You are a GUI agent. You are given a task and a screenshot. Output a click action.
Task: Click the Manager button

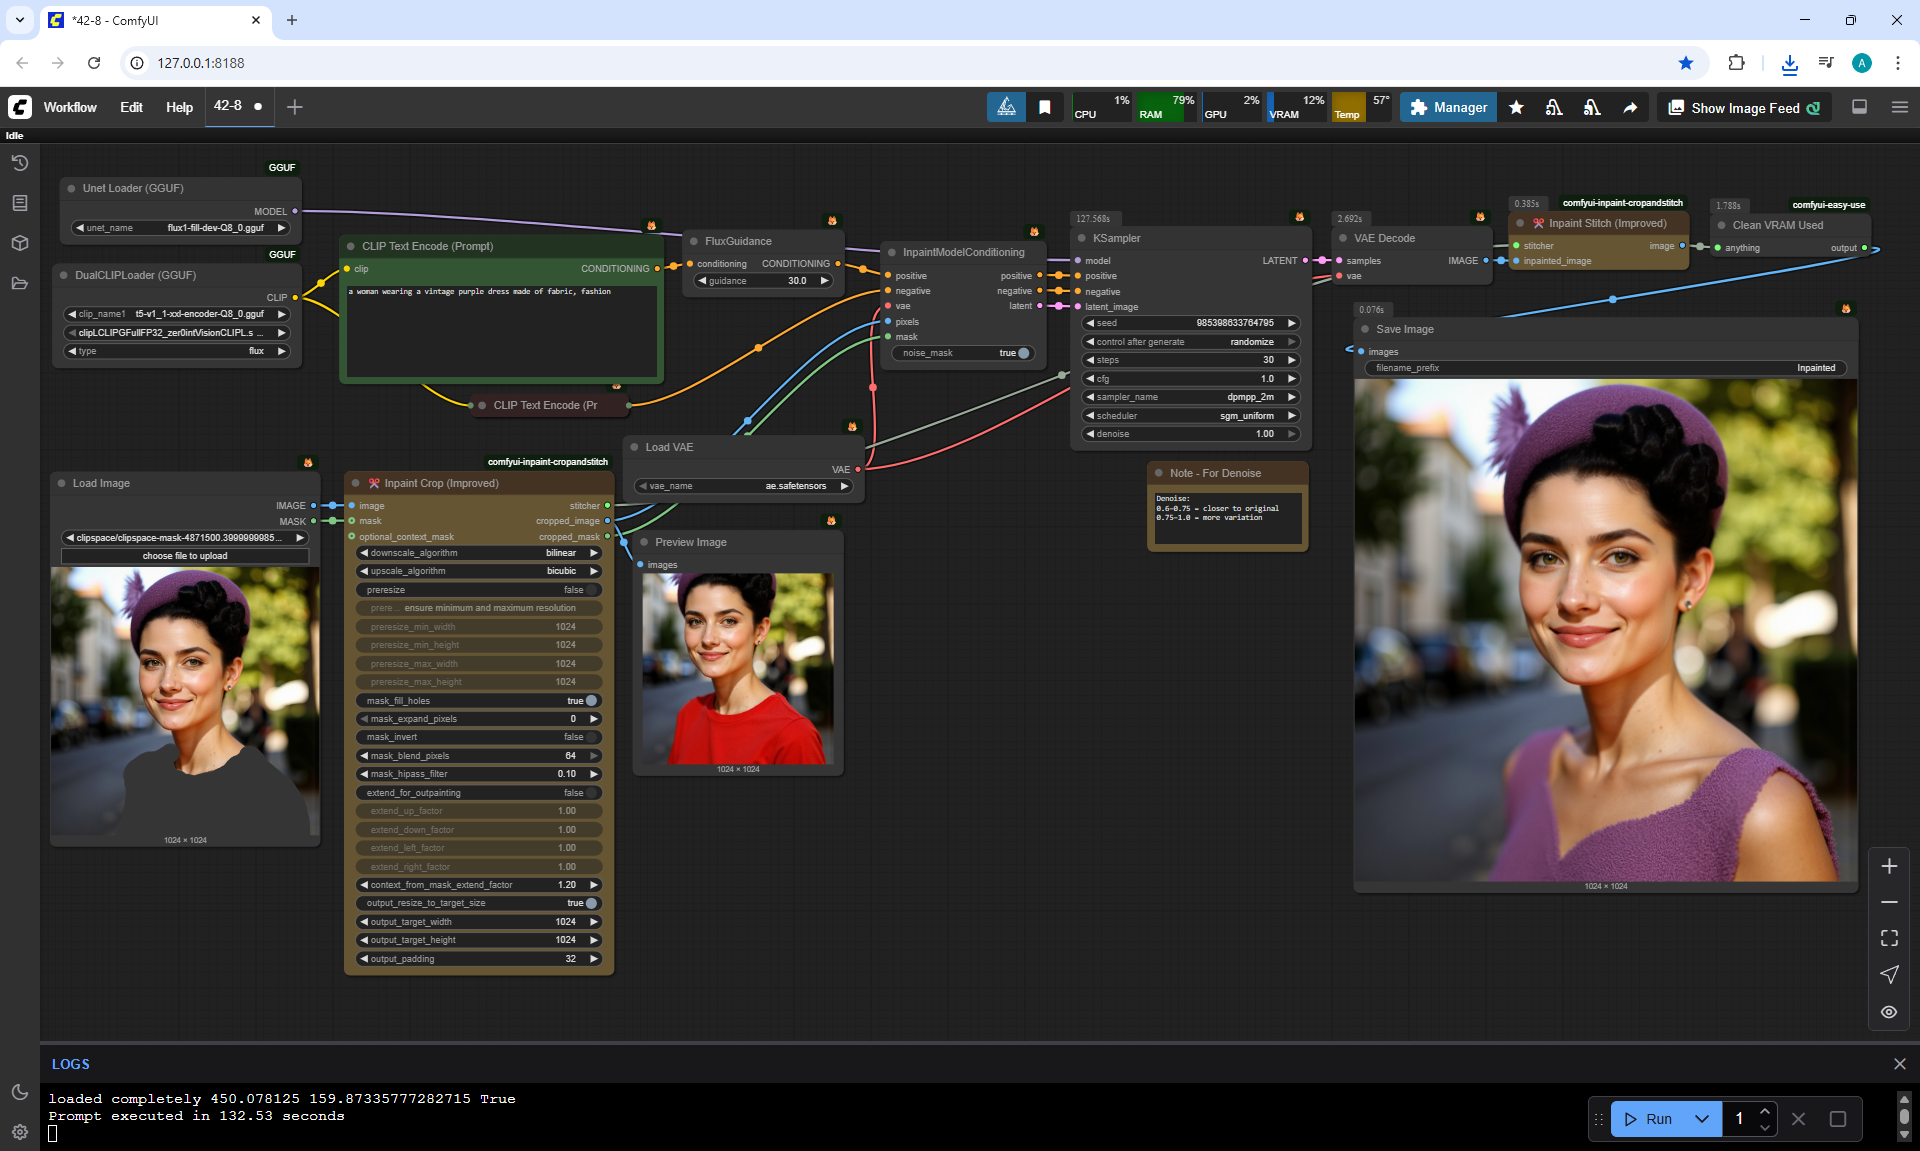[1448, 108]
